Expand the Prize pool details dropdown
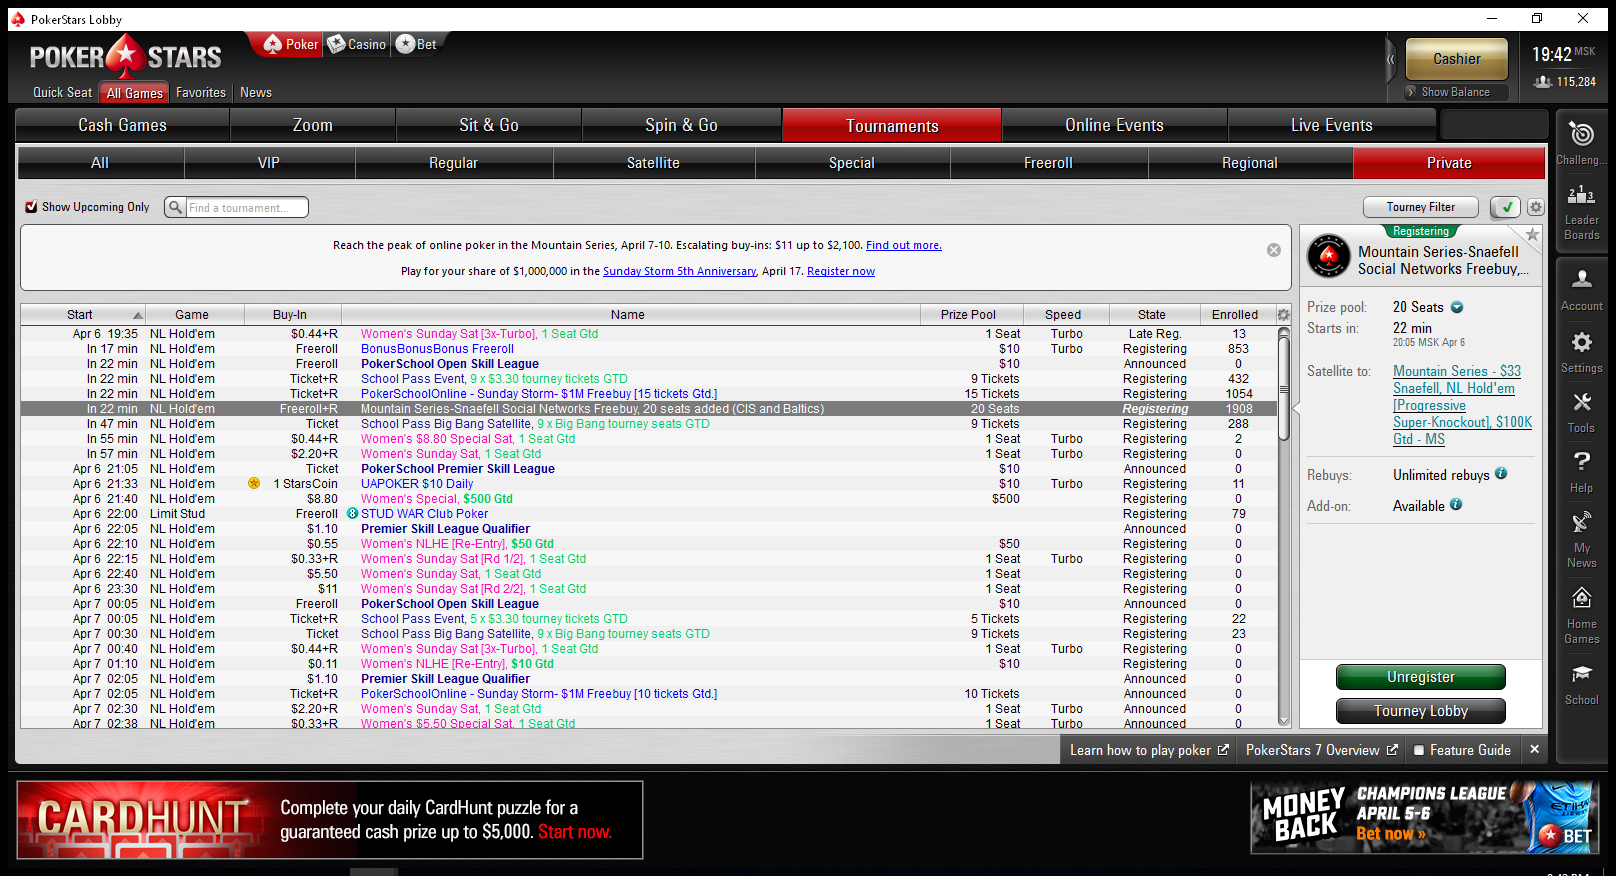Screen dimensions: 1616x876 [1457, 307]
